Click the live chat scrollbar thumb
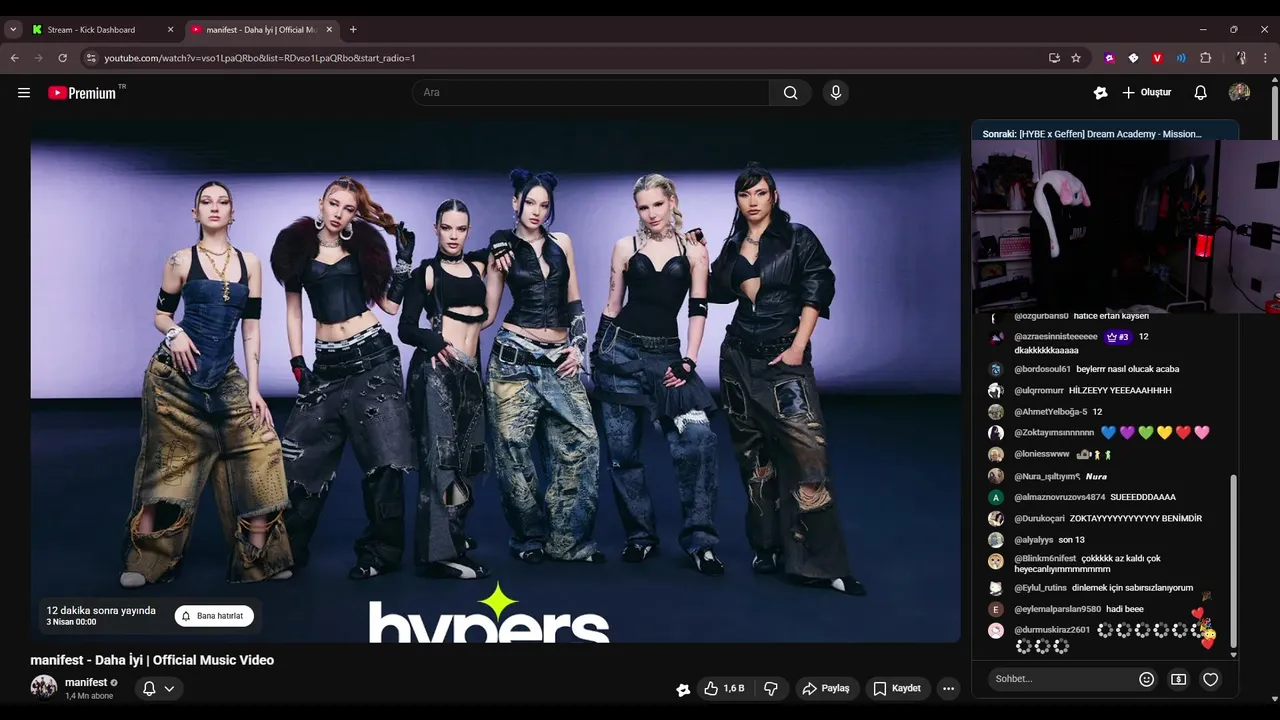 (x=1233, y=561)
